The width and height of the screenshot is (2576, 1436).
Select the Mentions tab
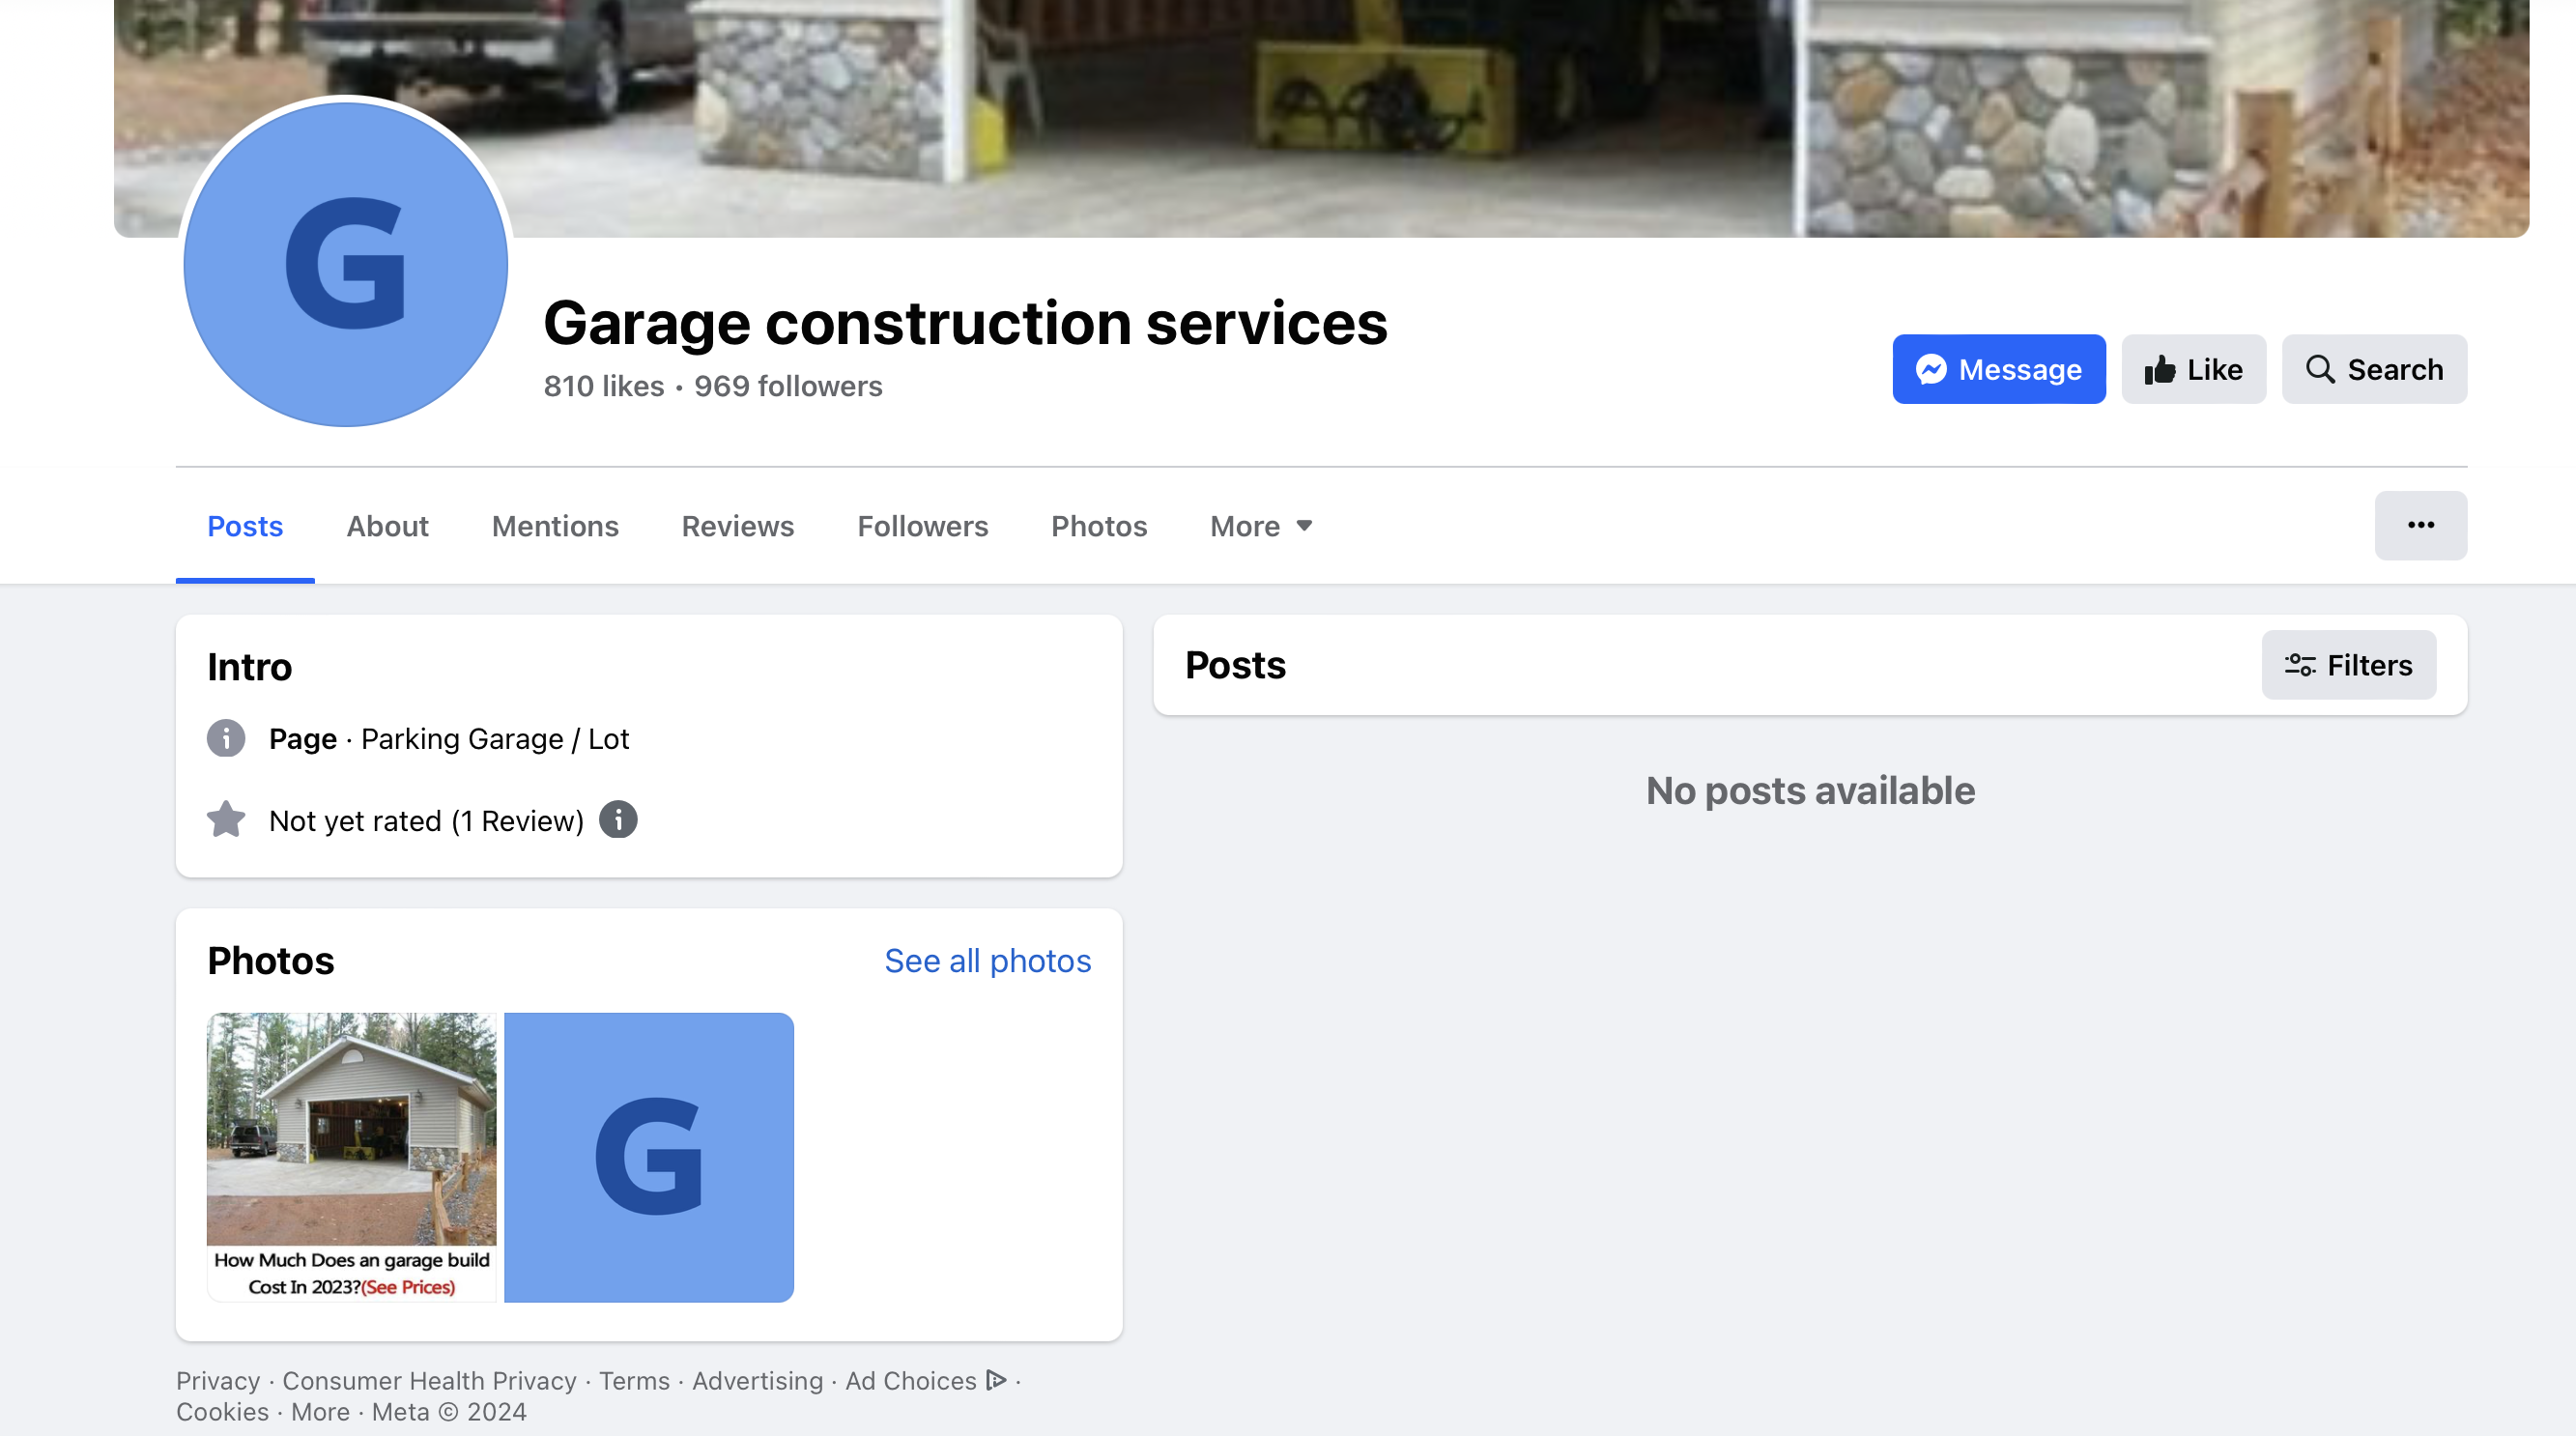[x=555, y=526]
